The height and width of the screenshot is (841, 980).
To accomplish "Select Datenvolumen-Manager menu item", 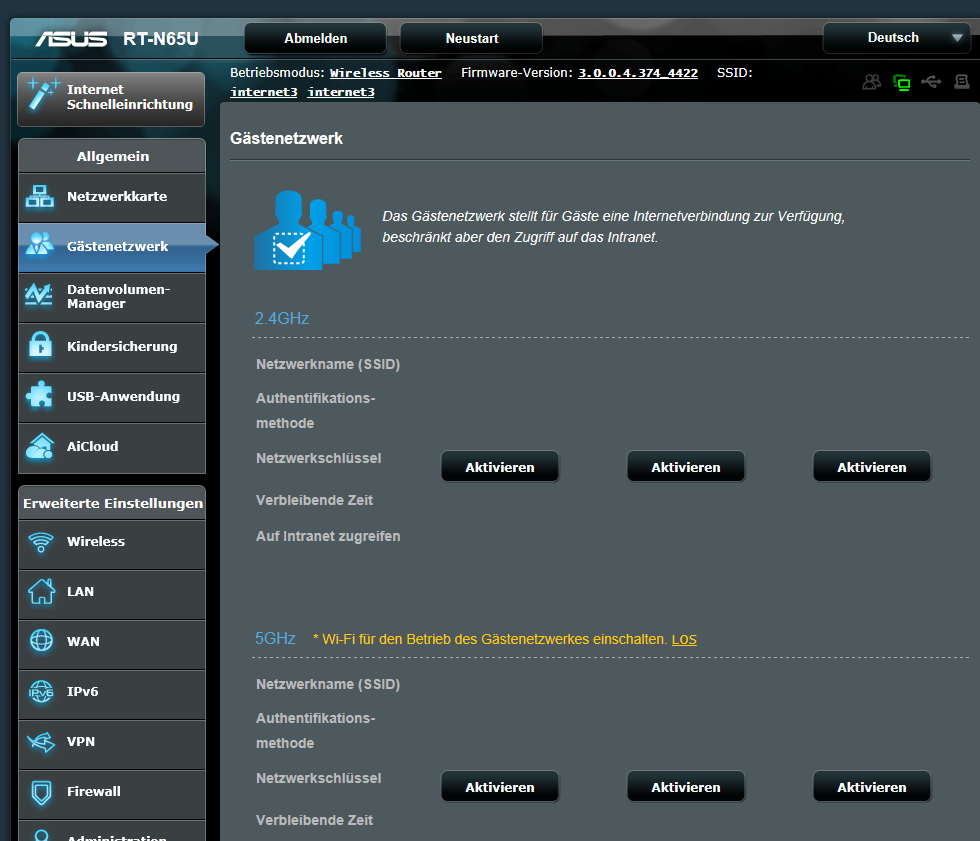I will point(118,297).
